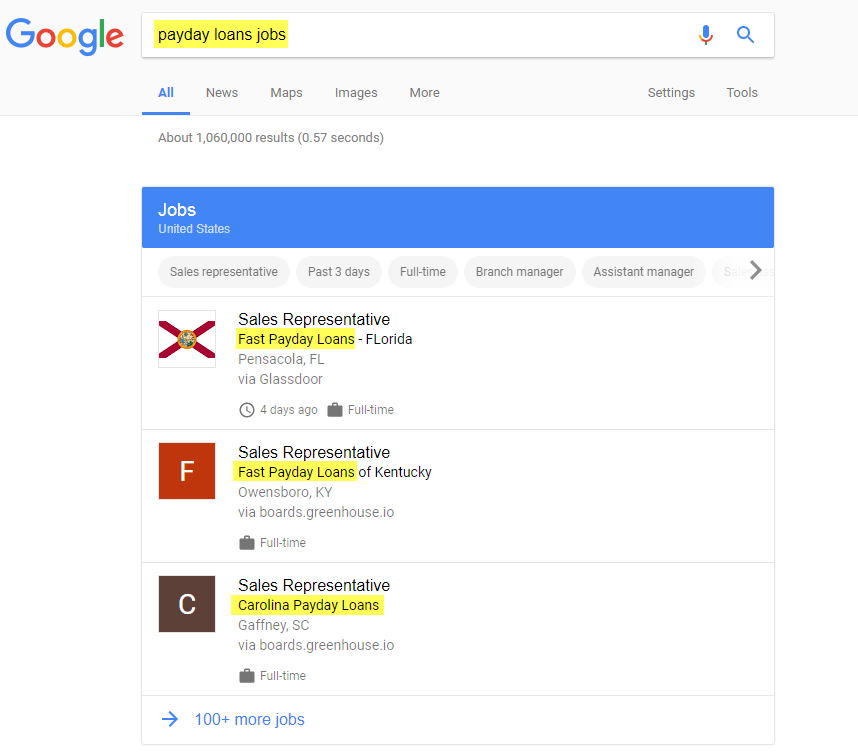The height and width of the screenshot is (755, 858).
Task: Click the blue search magnifier icon
Action: (745, 35)
